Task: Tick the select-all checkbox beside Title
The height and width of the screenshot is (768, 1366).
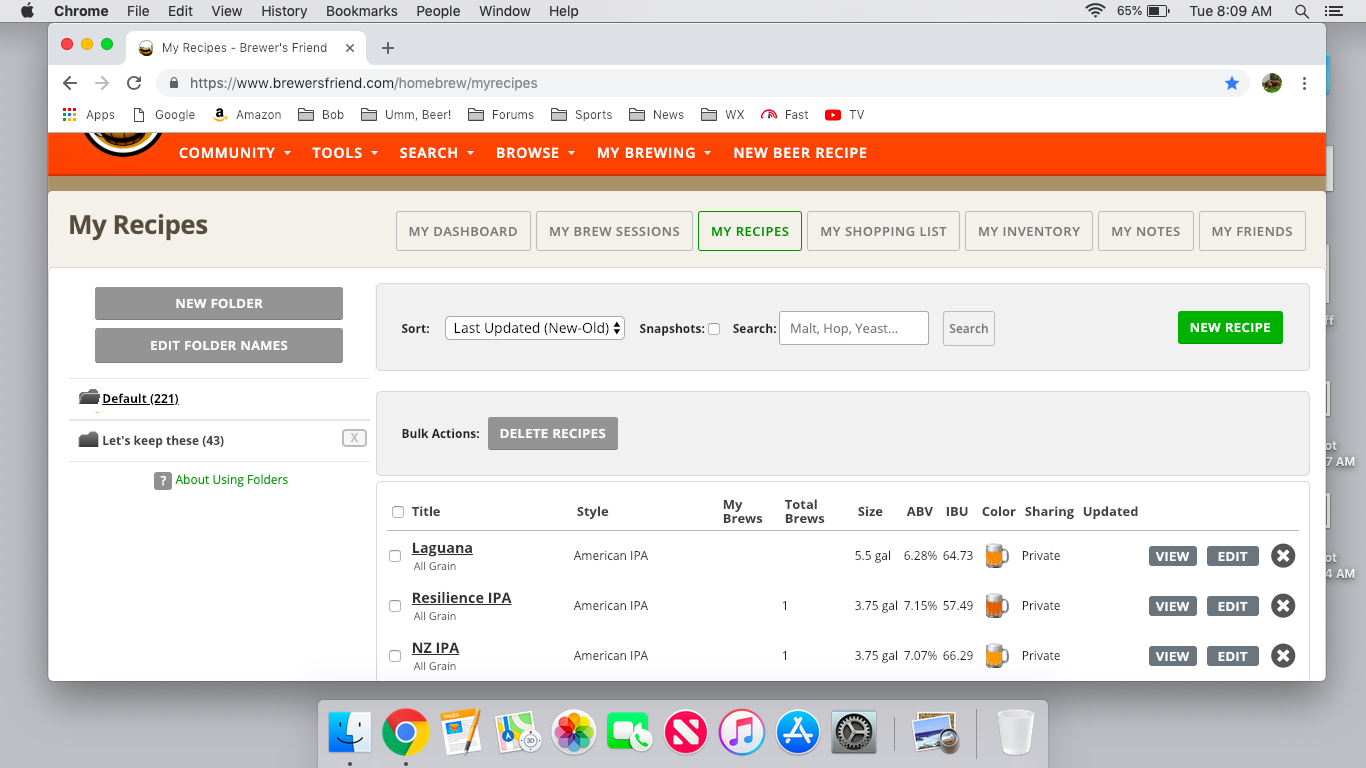Action: click(x=398, y=512)
